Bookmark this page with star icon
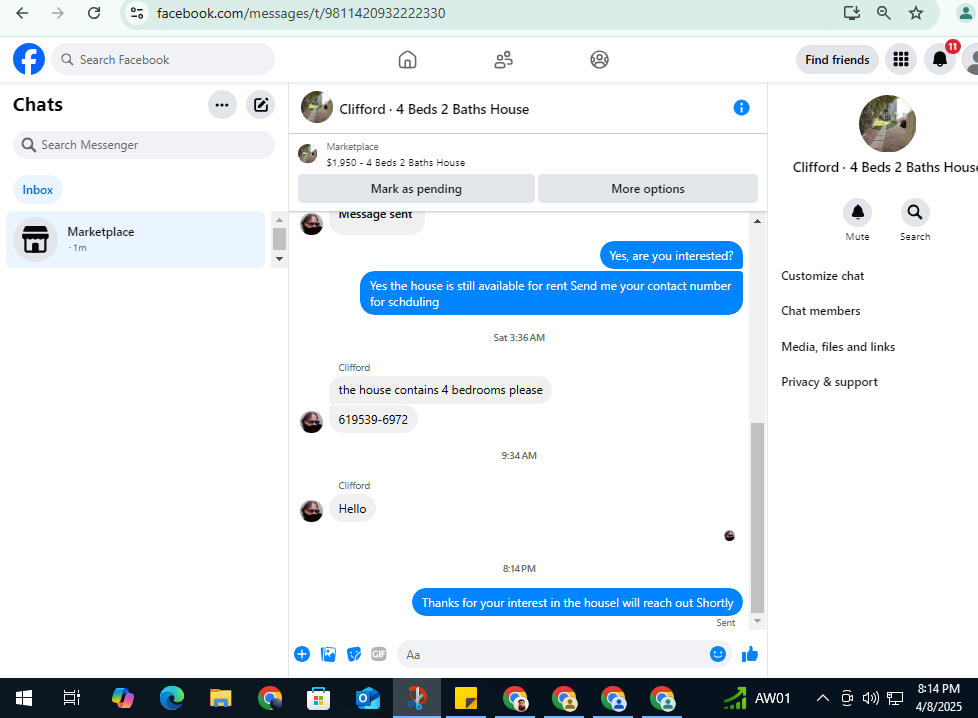978x718 pixels. point(916,13)
